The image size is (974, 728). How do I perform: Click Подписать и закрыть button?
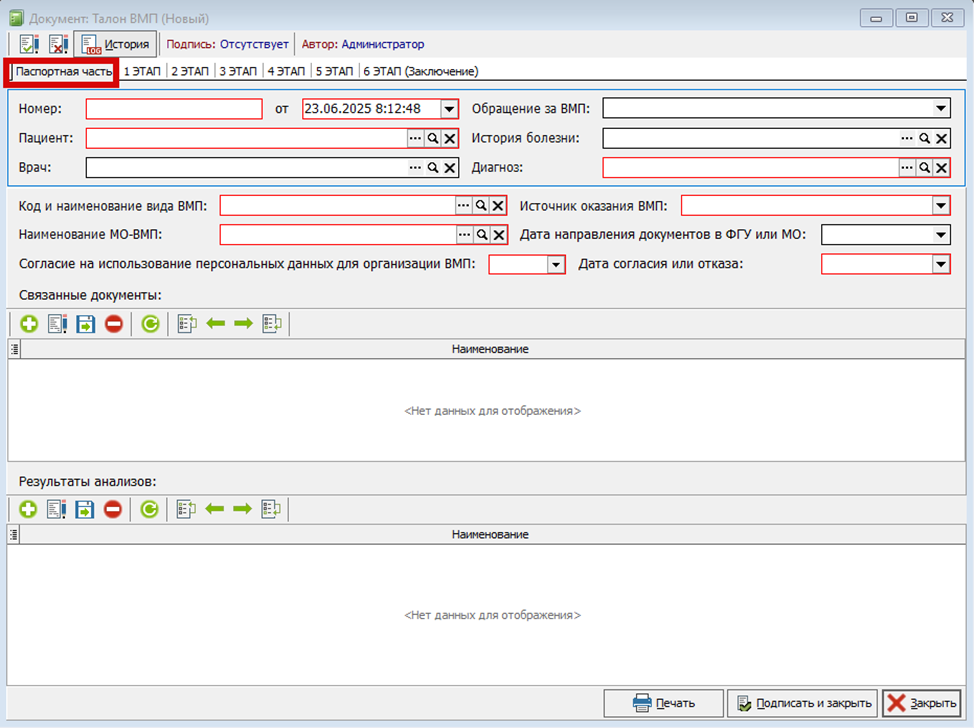pyautogui.click(x=803, y=703)
